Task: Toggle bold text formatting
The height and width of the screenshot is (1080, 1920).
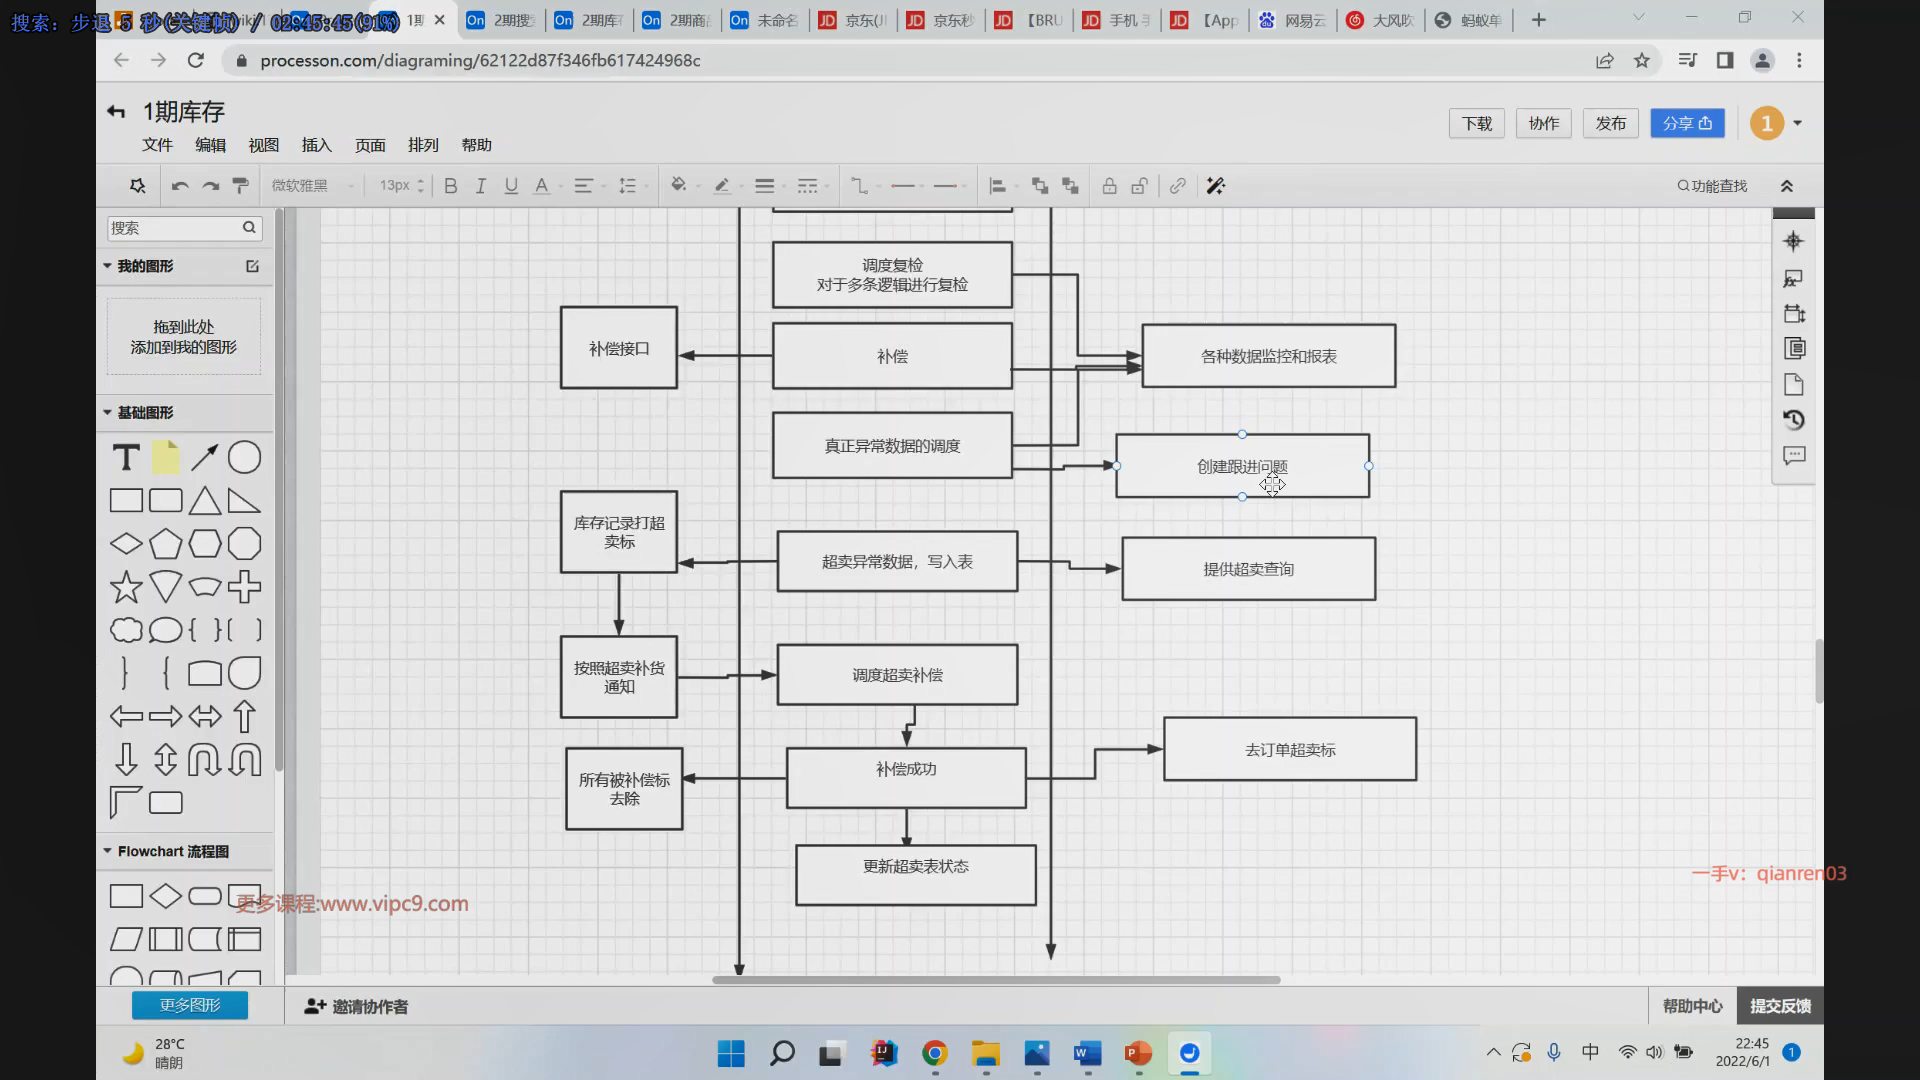Action: tap(451, 186)
